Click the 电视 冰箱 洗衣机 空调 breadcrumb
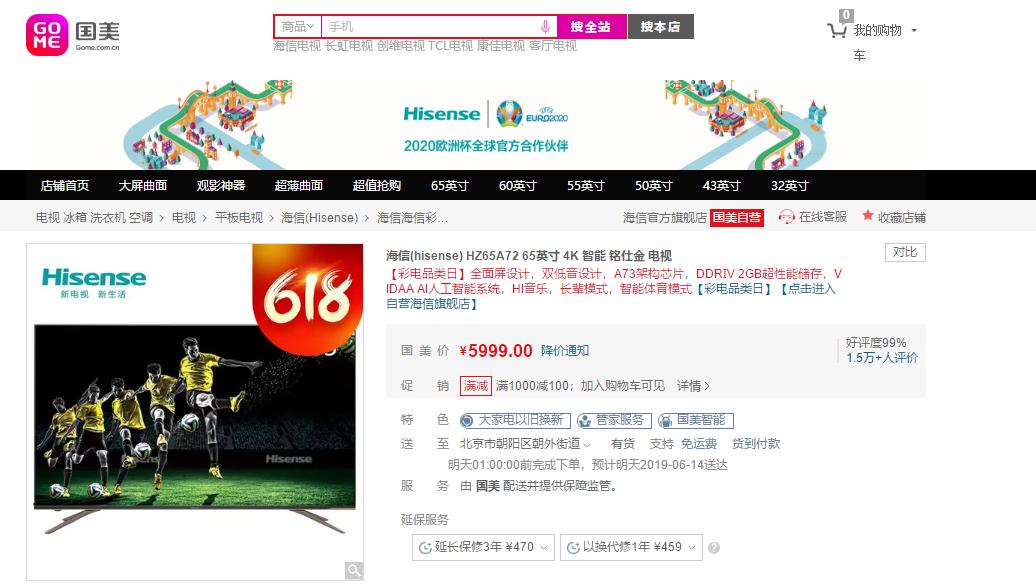Image resolution: width=1036 pixels, height=588 pixels. (94, 218)
